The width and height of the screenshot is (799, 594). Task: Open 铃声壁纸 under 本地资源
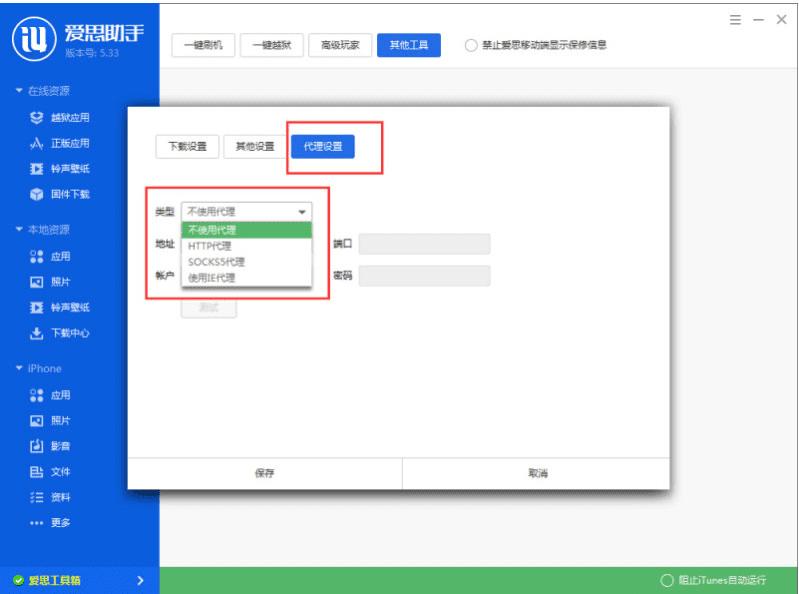[x=60, y=307]
